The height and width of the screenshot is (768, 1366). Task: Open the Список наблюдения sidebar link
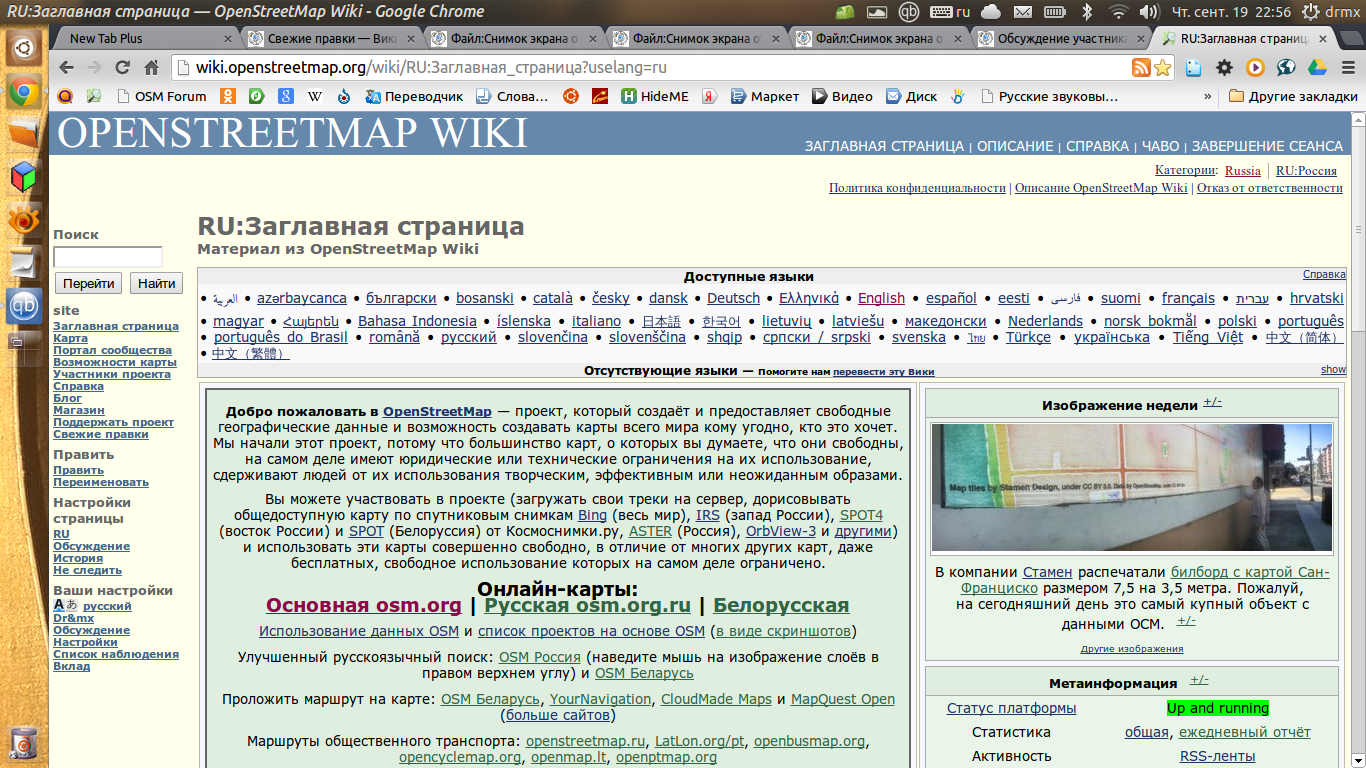pyautogui.click(x=116, y=654)
